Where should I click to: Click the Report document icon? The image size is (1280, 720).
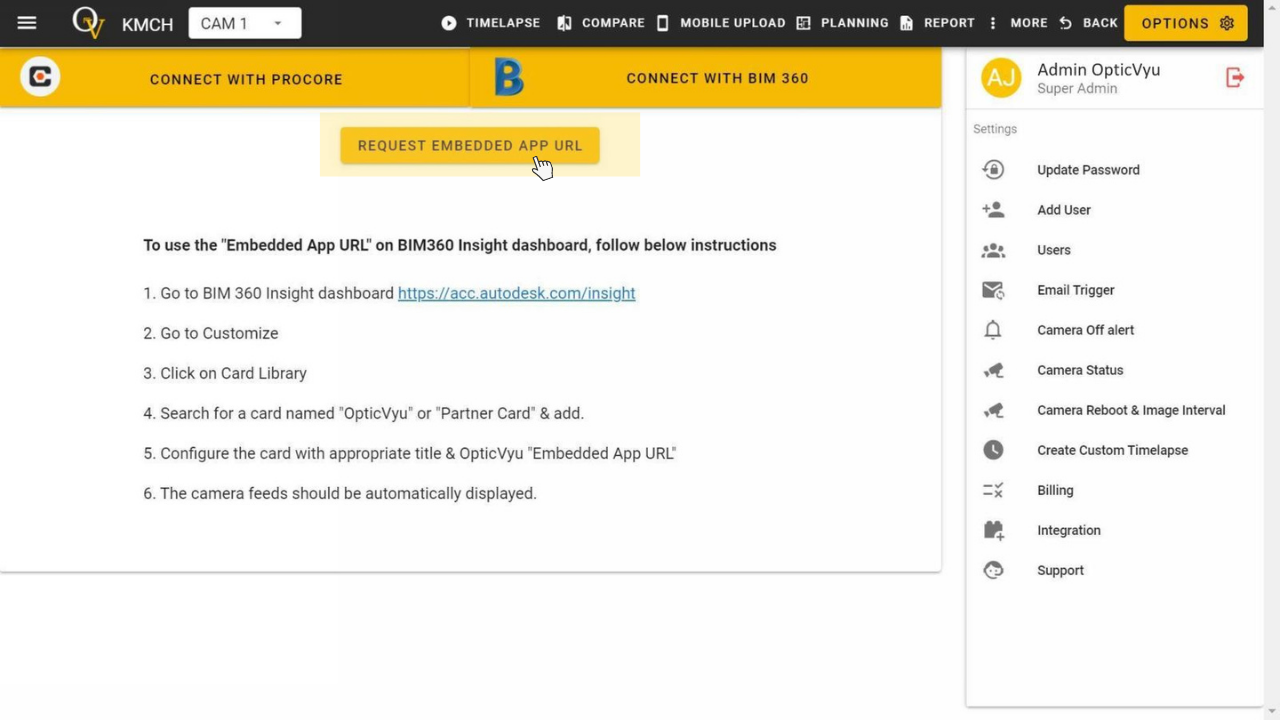pyautogui.click(x=906, y=23)
